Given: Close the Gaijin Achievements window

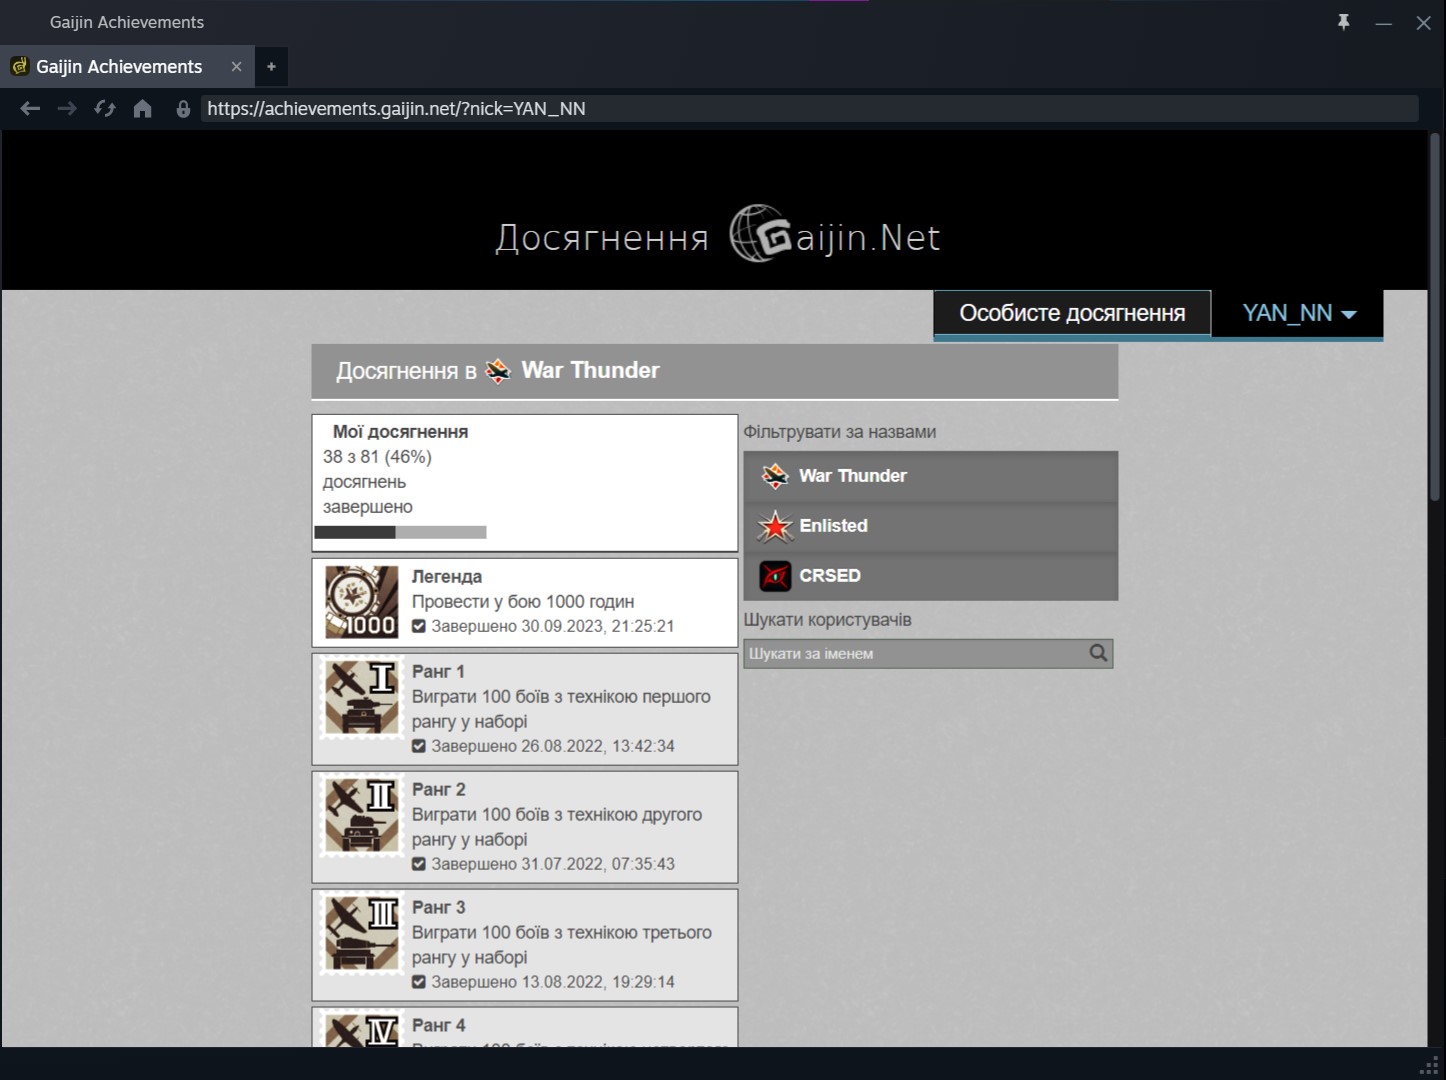Looking at the screenshot, I should click(x=1424, y=23).
